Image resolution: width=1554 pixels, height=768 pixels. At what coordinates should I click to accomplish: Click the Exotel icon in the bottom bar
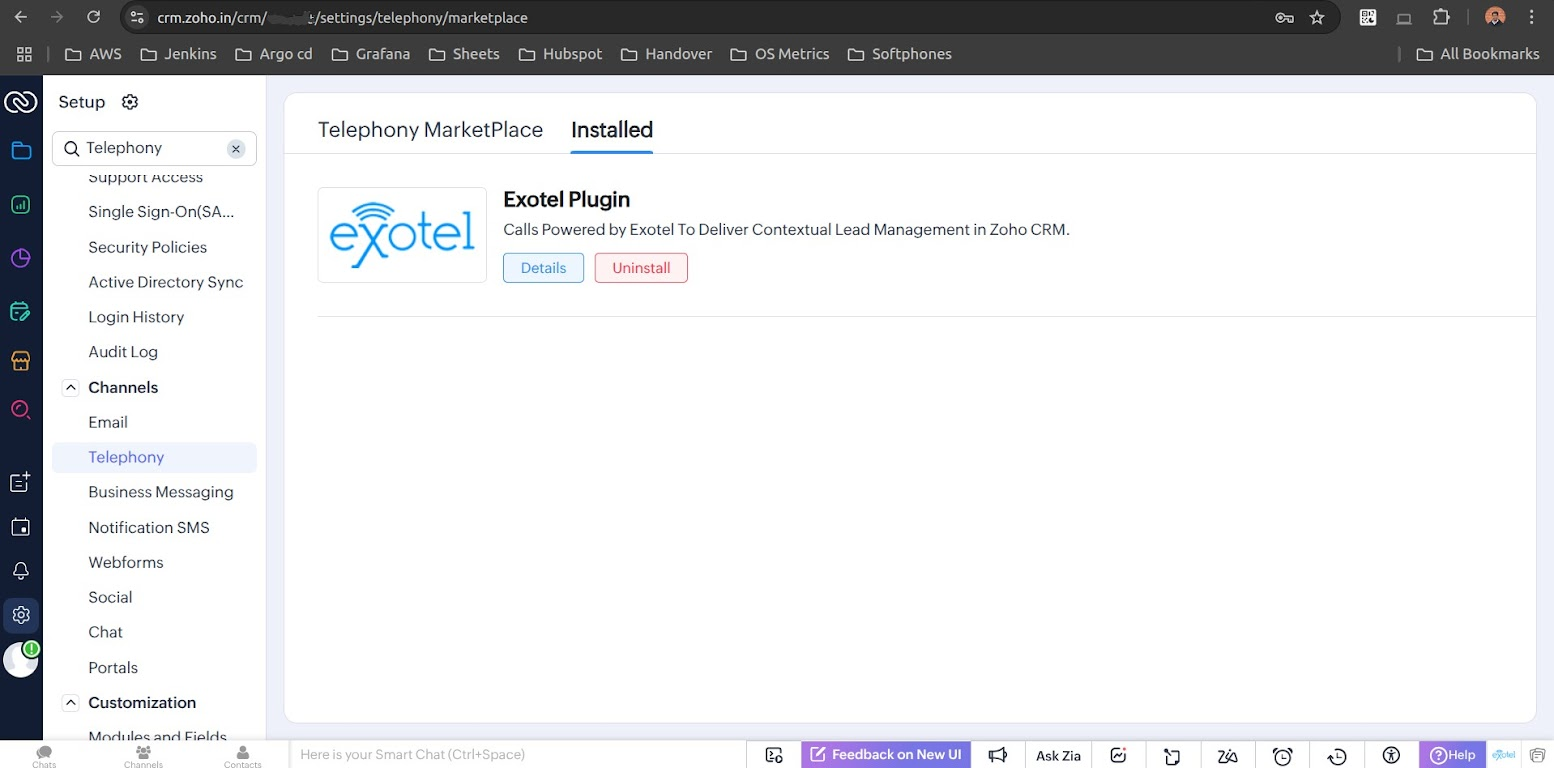(1504, 755)
